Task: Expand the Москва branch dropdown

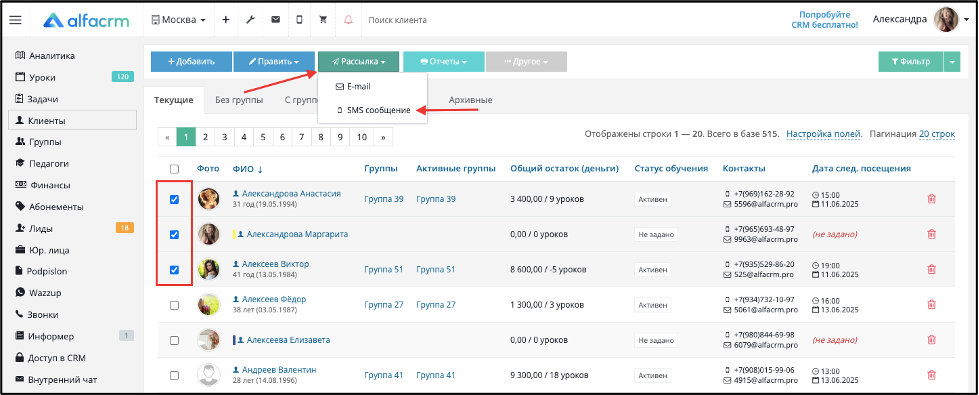Action: [x=179, y=20]
